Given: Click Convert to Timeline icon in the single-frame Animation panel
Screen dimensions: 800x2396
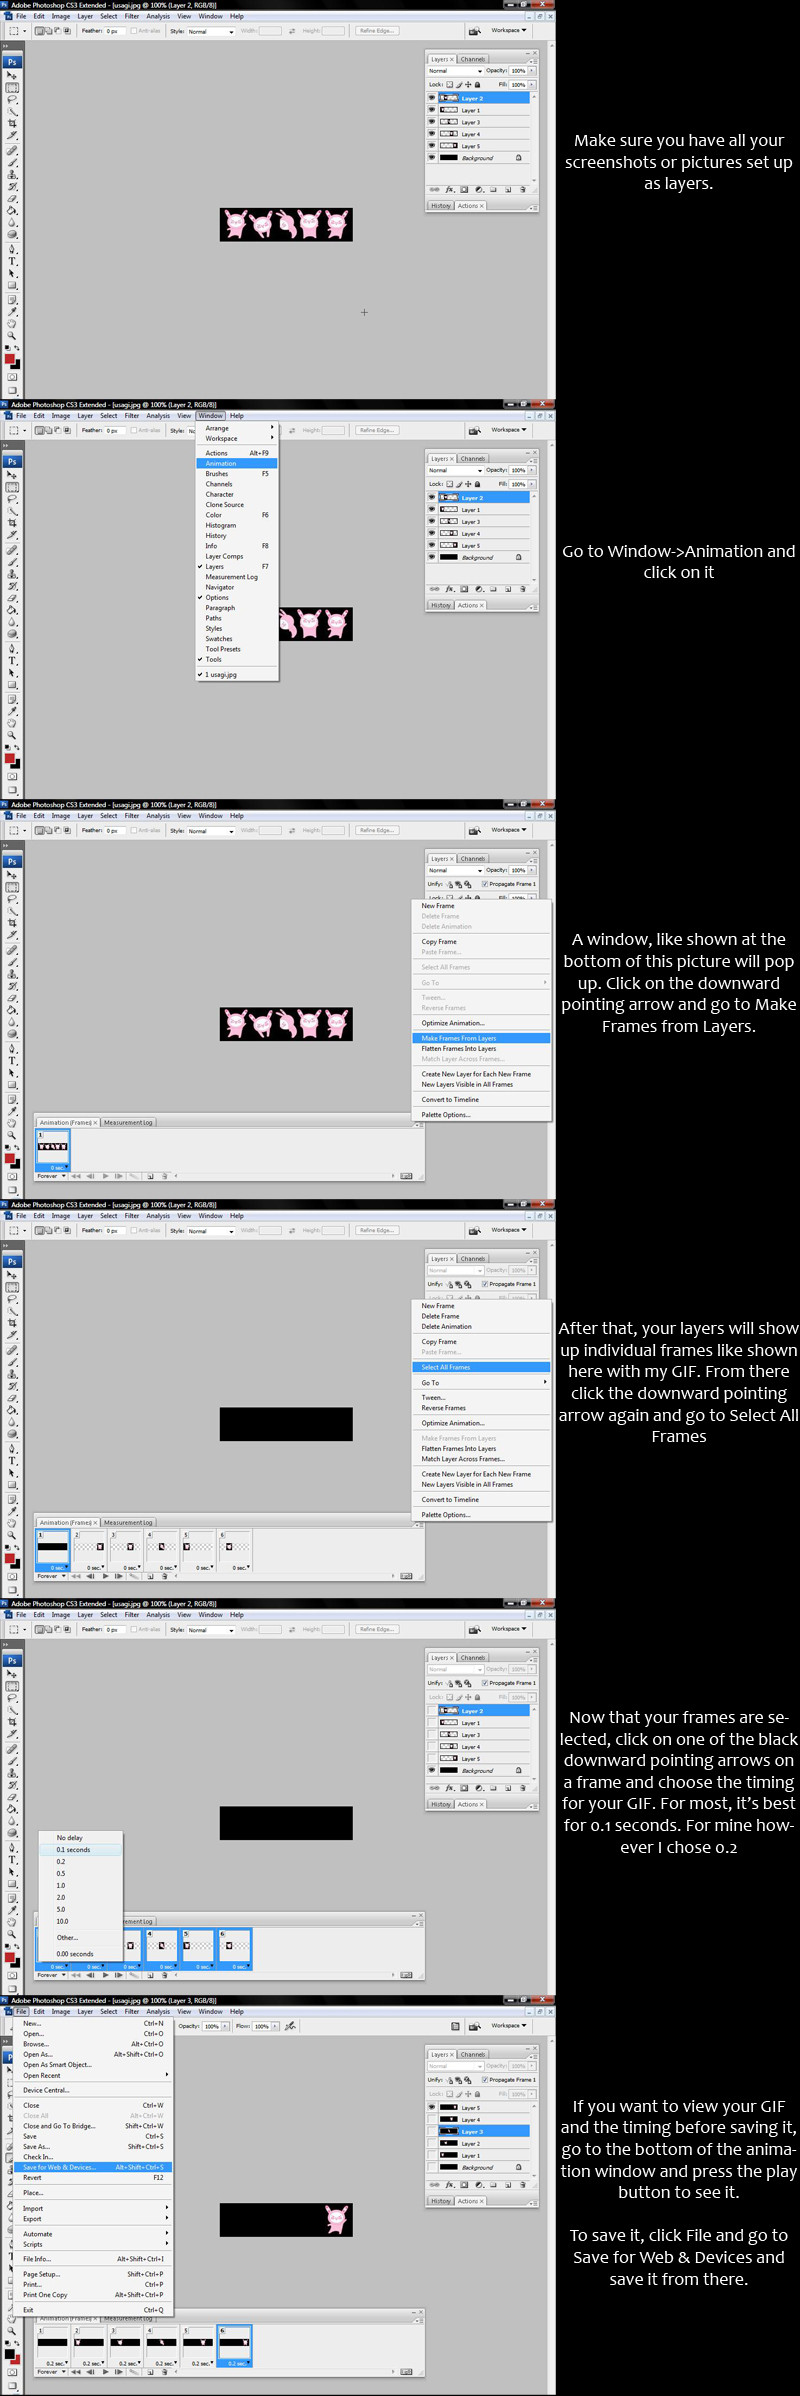Looking at the screenshot, I should (x=406, y=1176).
